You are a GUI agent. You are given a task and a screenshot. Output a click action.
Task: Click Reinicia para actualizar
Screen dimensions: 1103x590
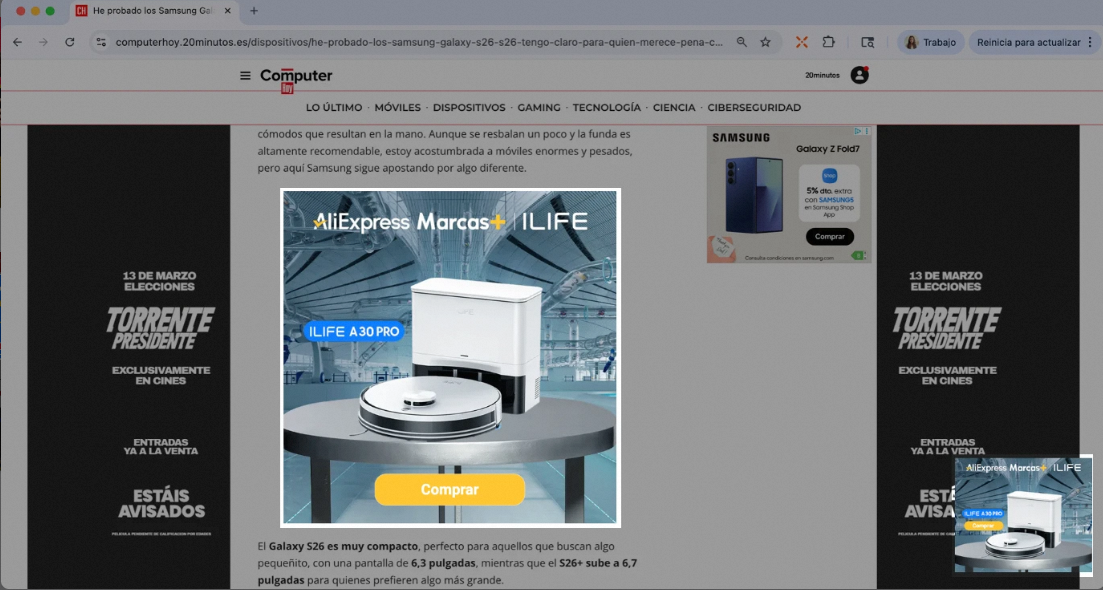(x=1028, y=42)
